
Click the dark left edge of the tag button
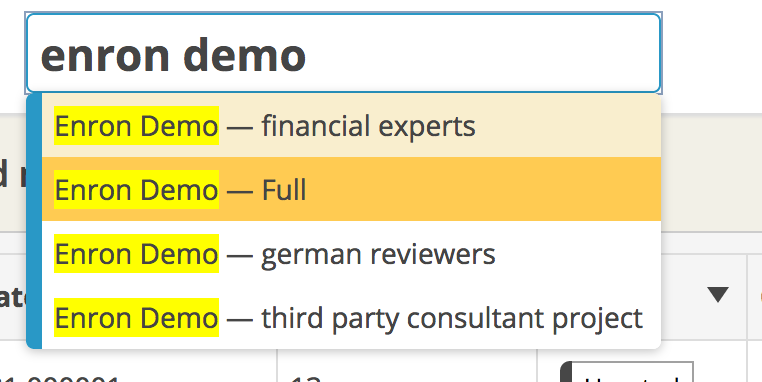point(566,372)
